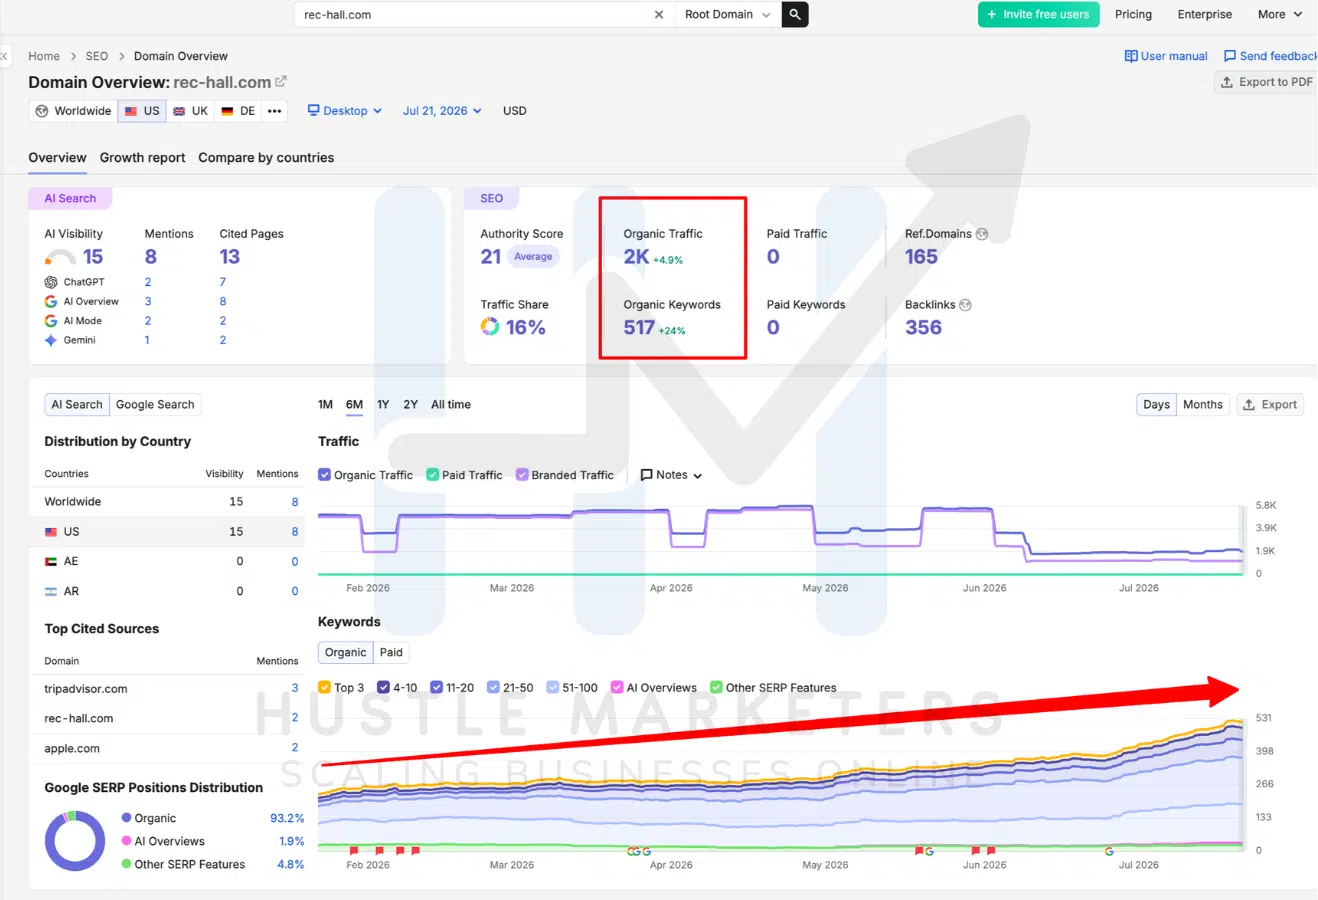Click the Export to PDF upload icon
The width and height of the screenshot is (1318, 900).
click(x=1227, y=82)
